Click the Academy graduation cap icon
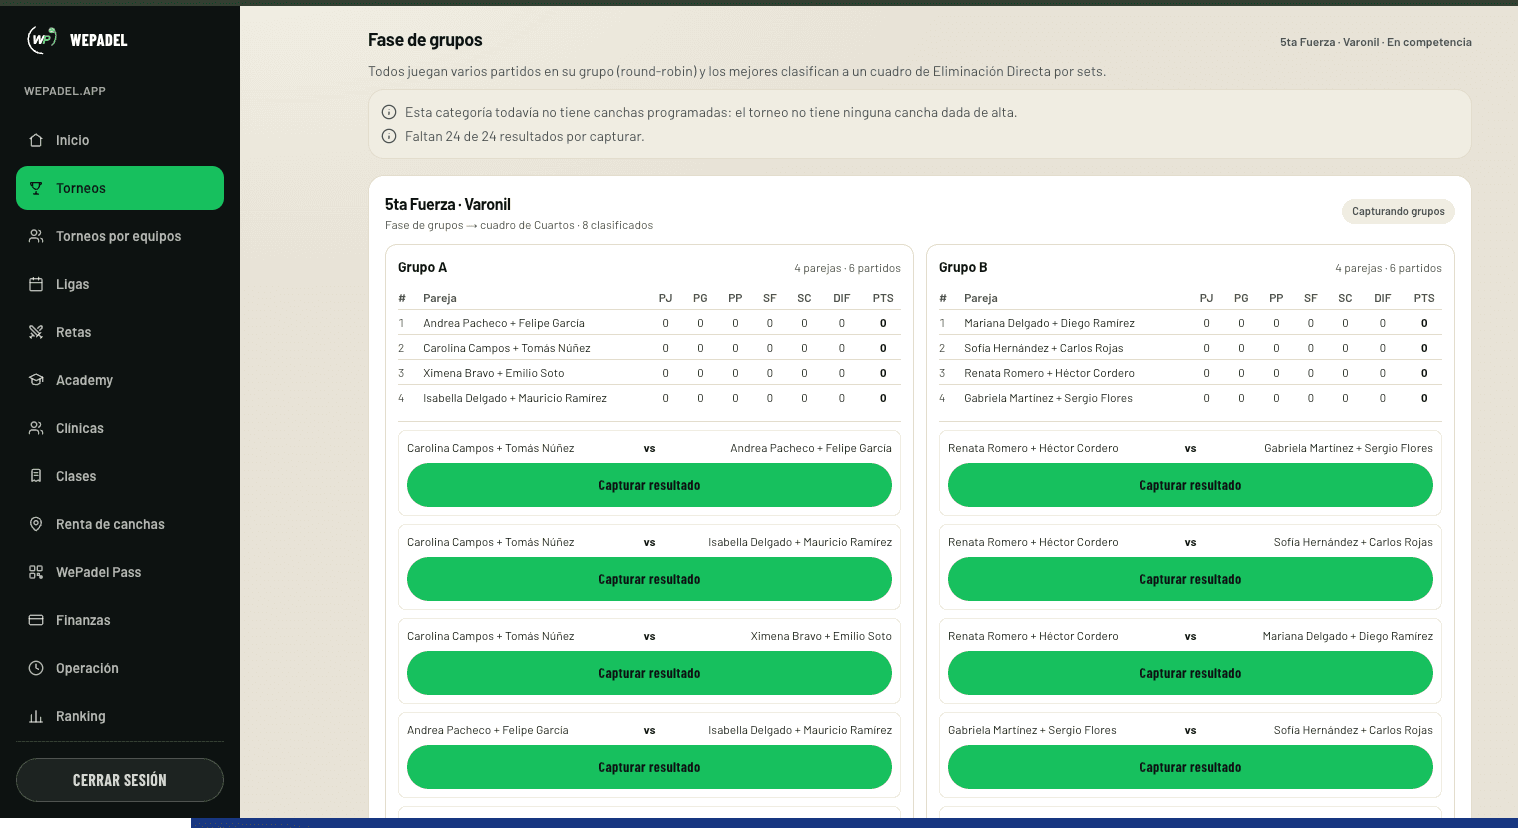This screenshot has height=828, width=1518. click(36, 380)
